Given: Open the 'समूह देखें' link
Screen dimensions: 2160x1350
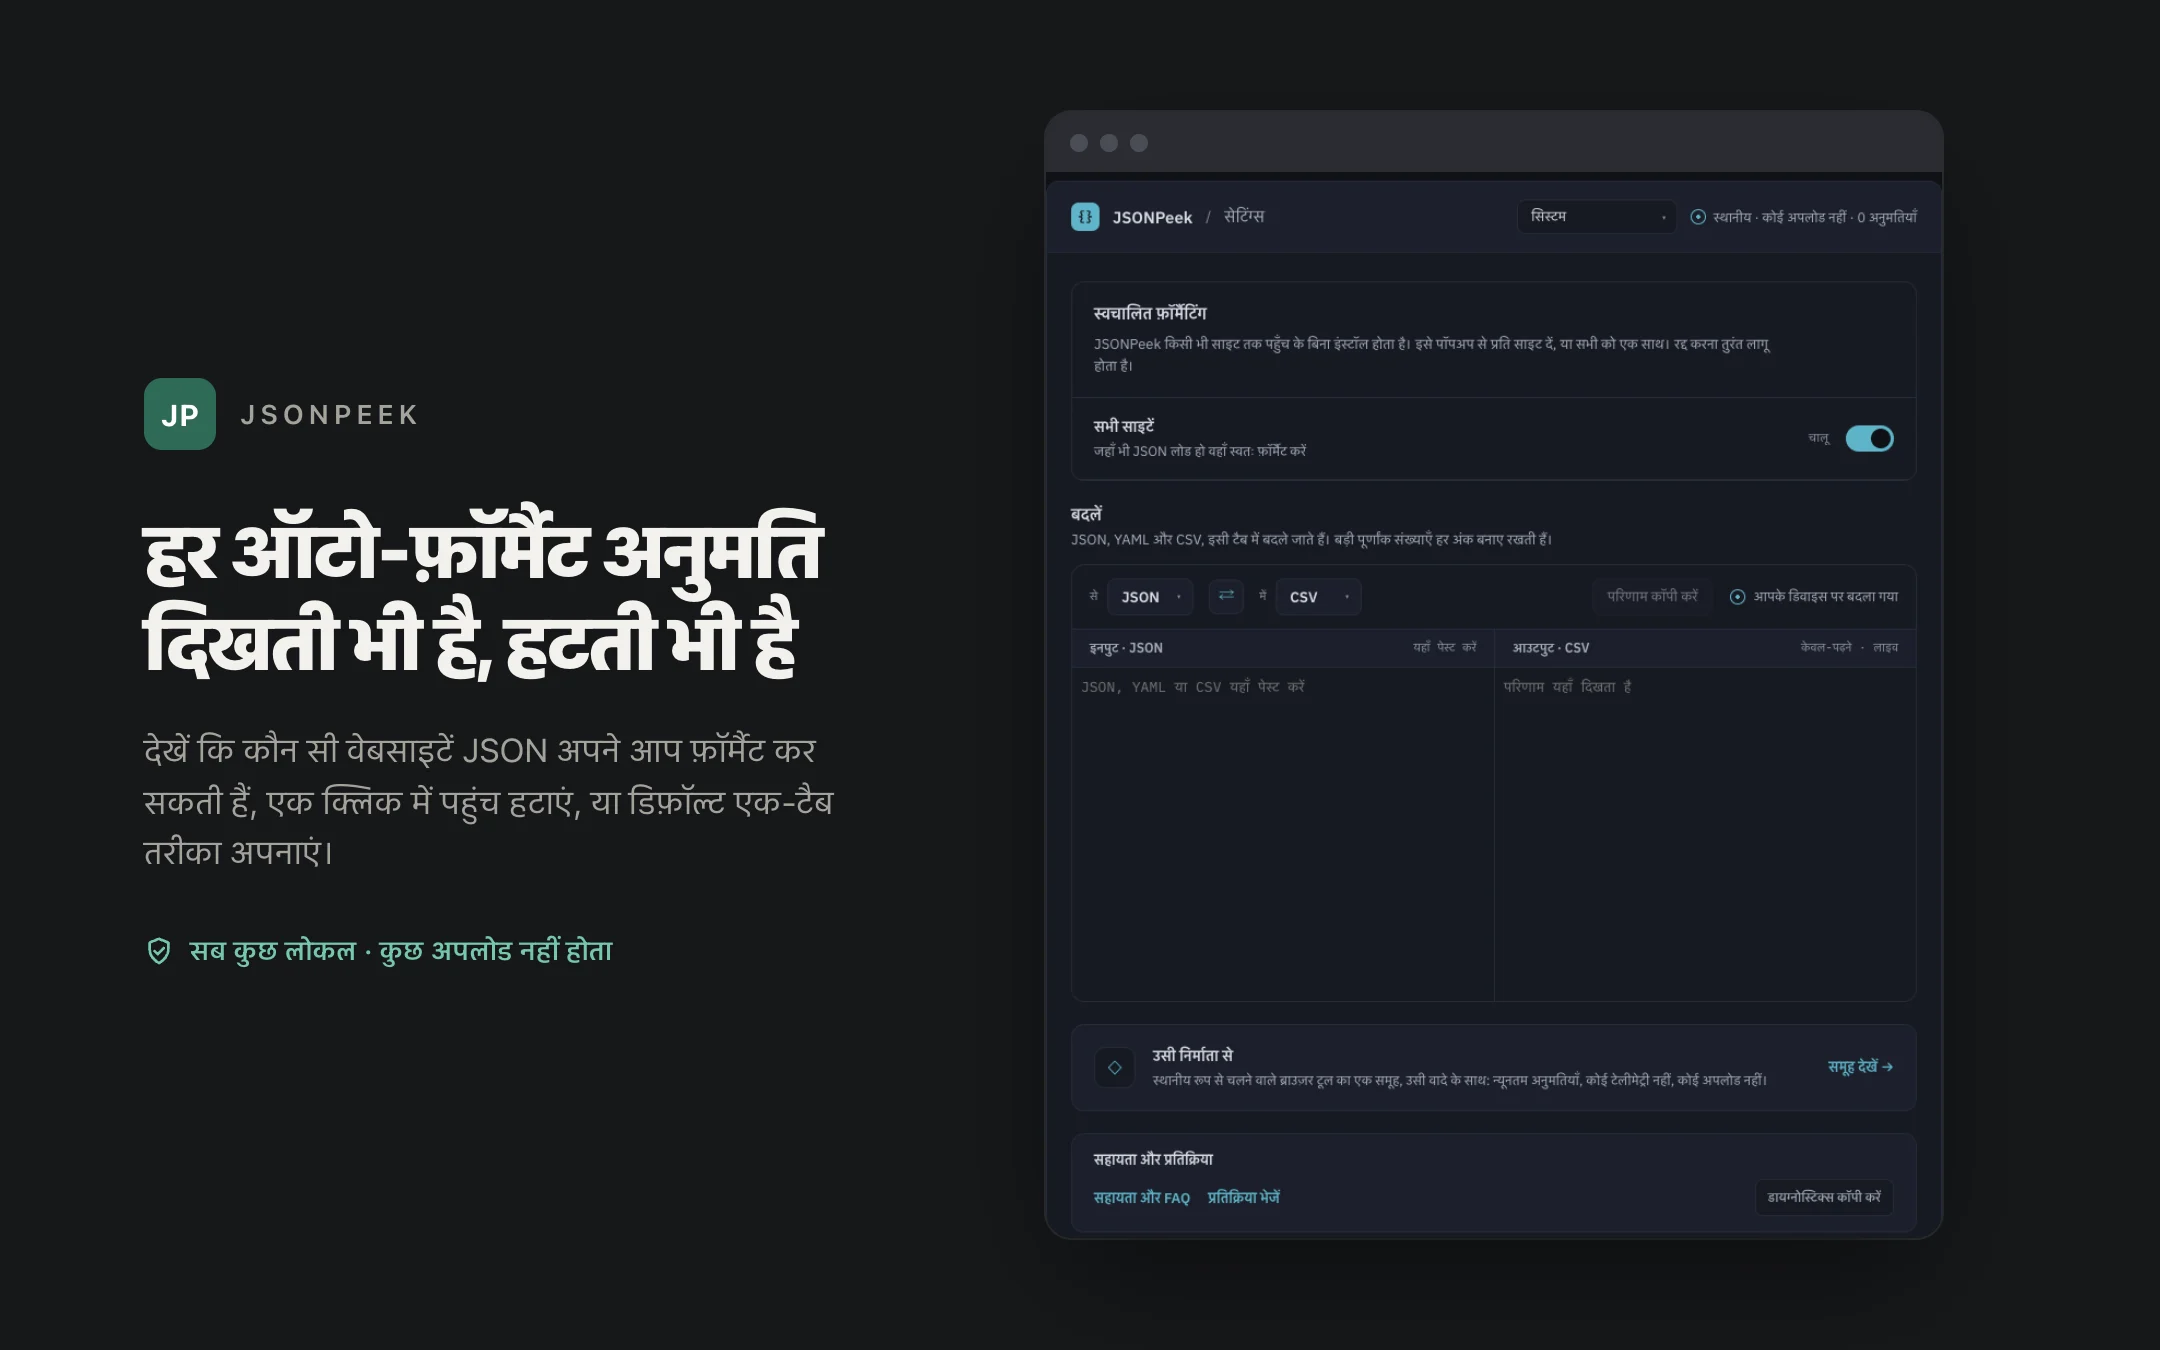Looking at the screenshot, I should [x=1860, y=1067].
